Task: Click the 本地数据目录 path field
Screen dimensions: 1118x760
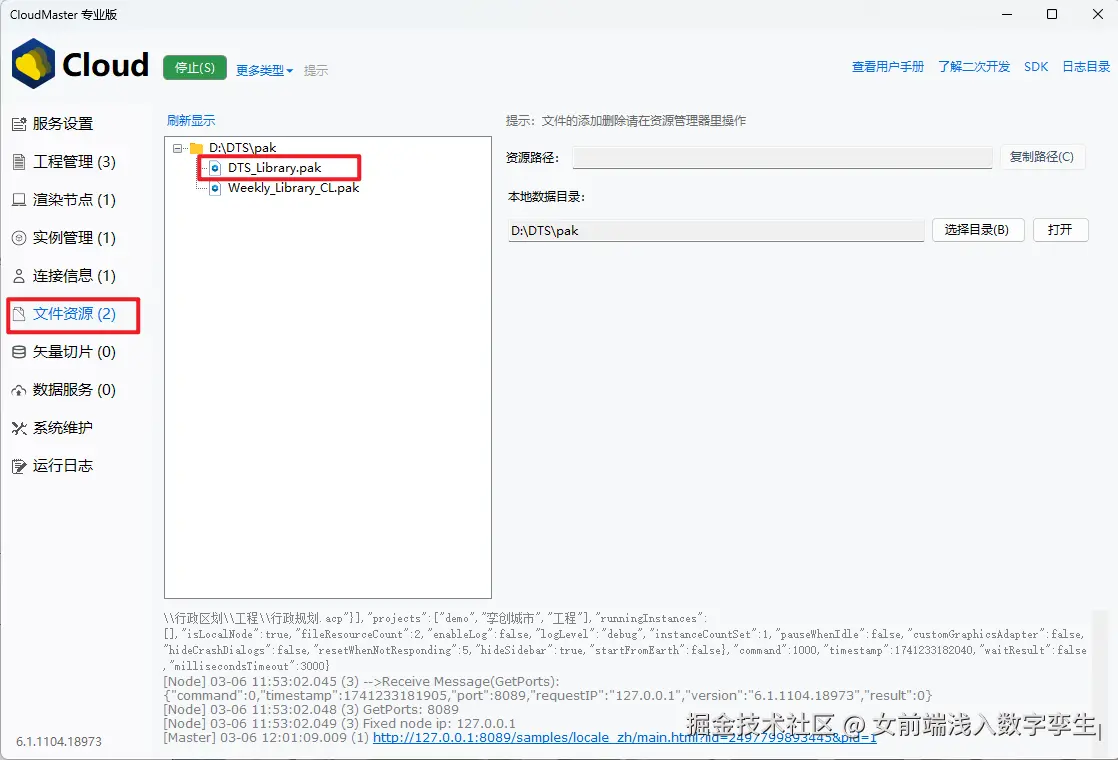Action: pyautogui.click(x=716, y=231)
